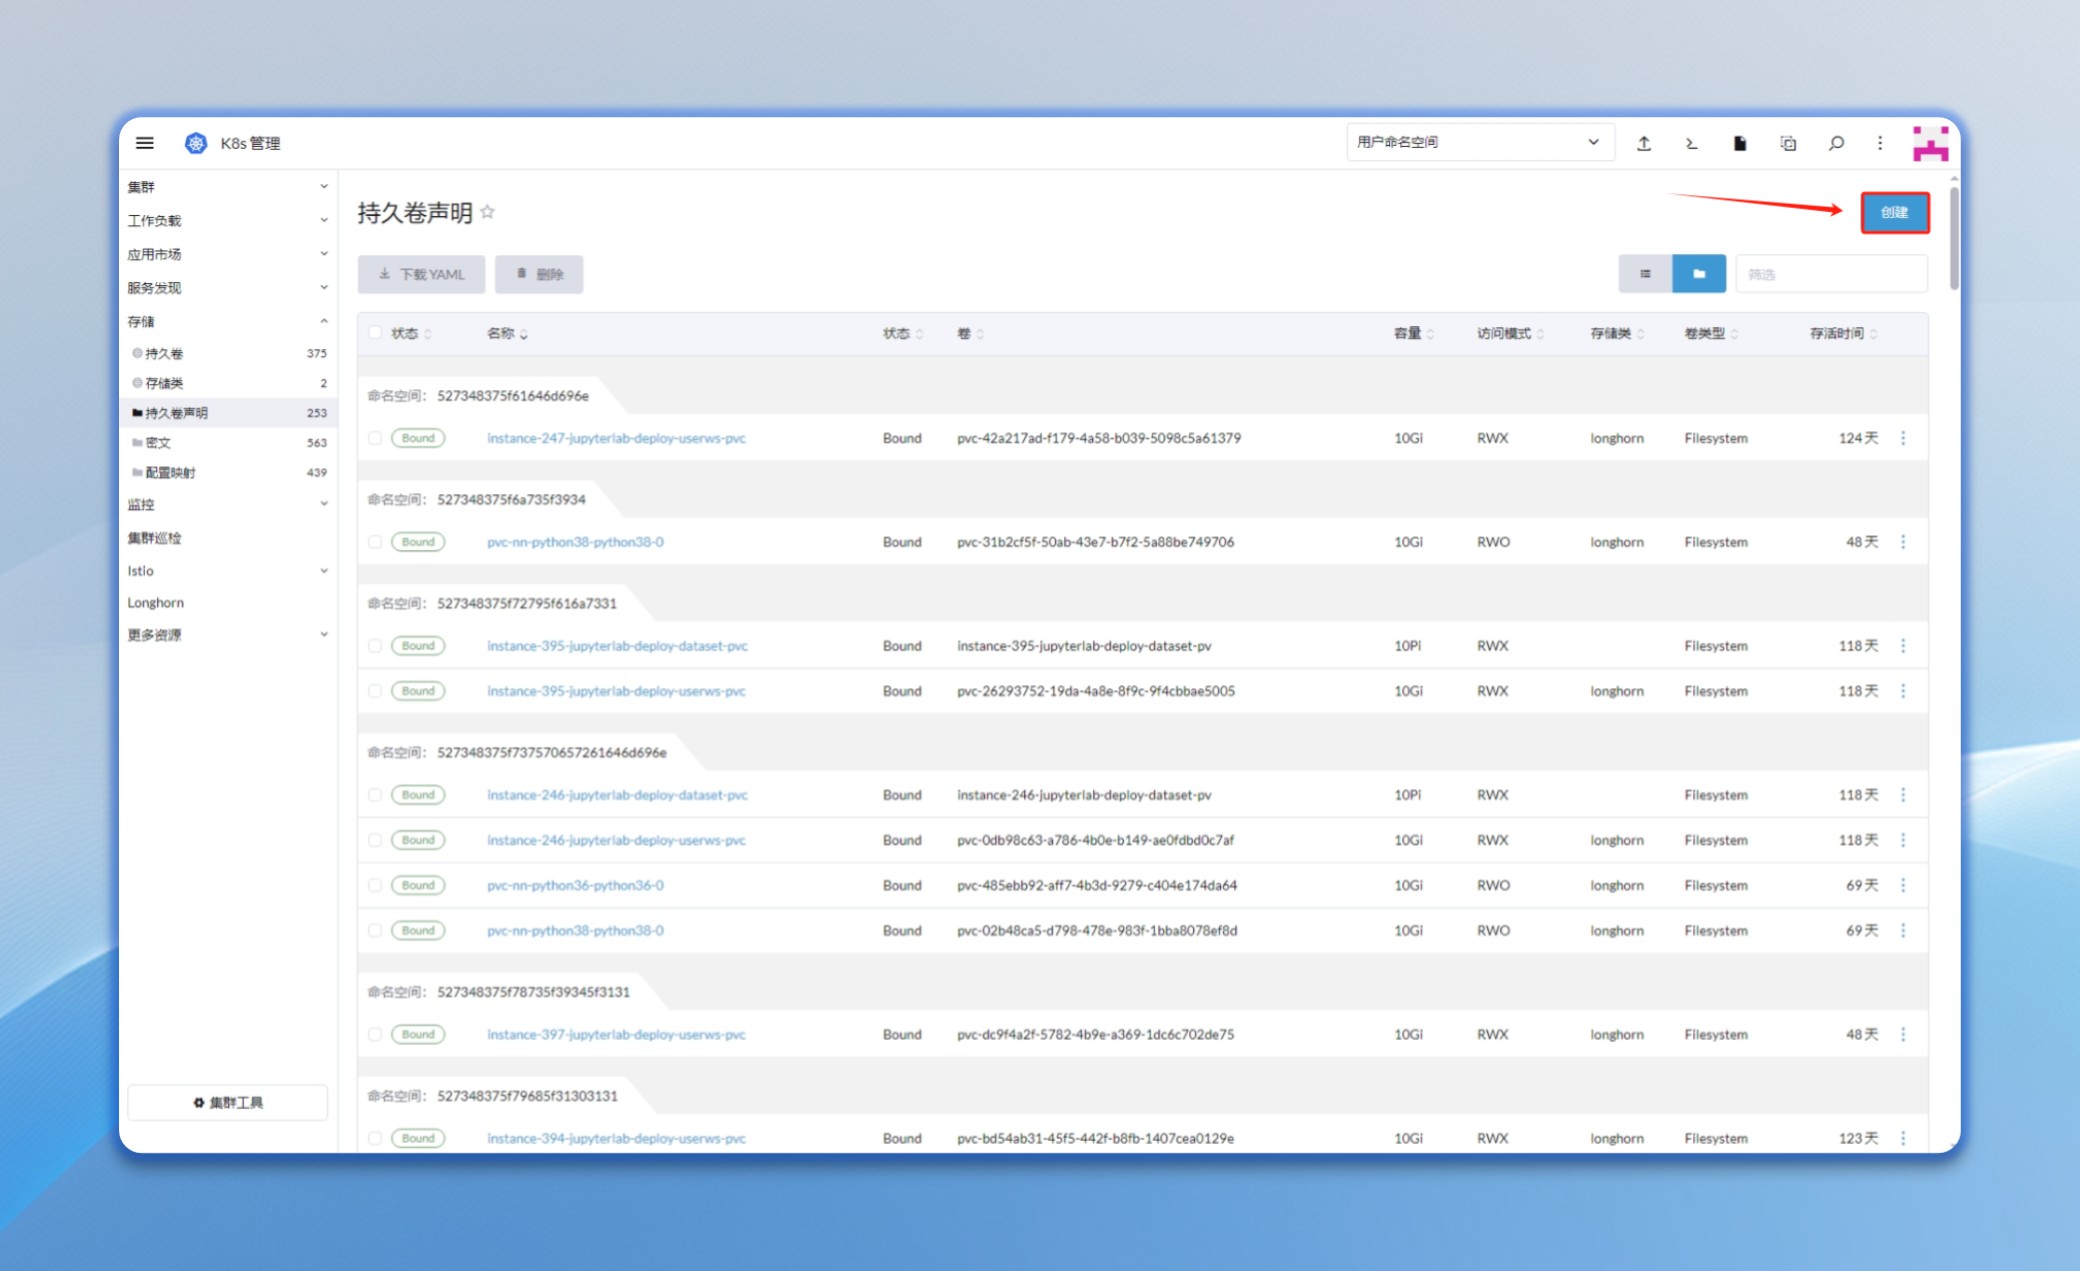The image size is (2080, 1271).
Task: Focus the 筛选 filter input field
Action: coord(1831,274)
